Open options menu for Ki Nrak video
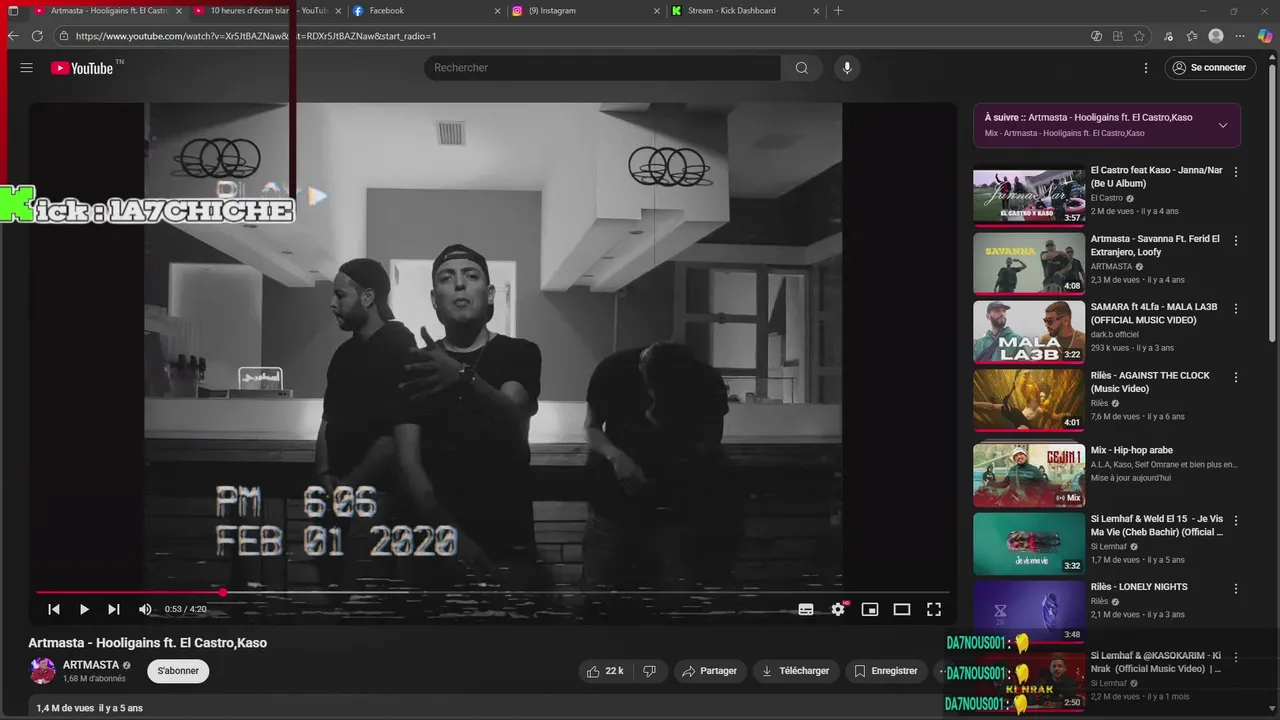Image resolution: width=1280 pixels, height=720 pixels. (1236, 657)
